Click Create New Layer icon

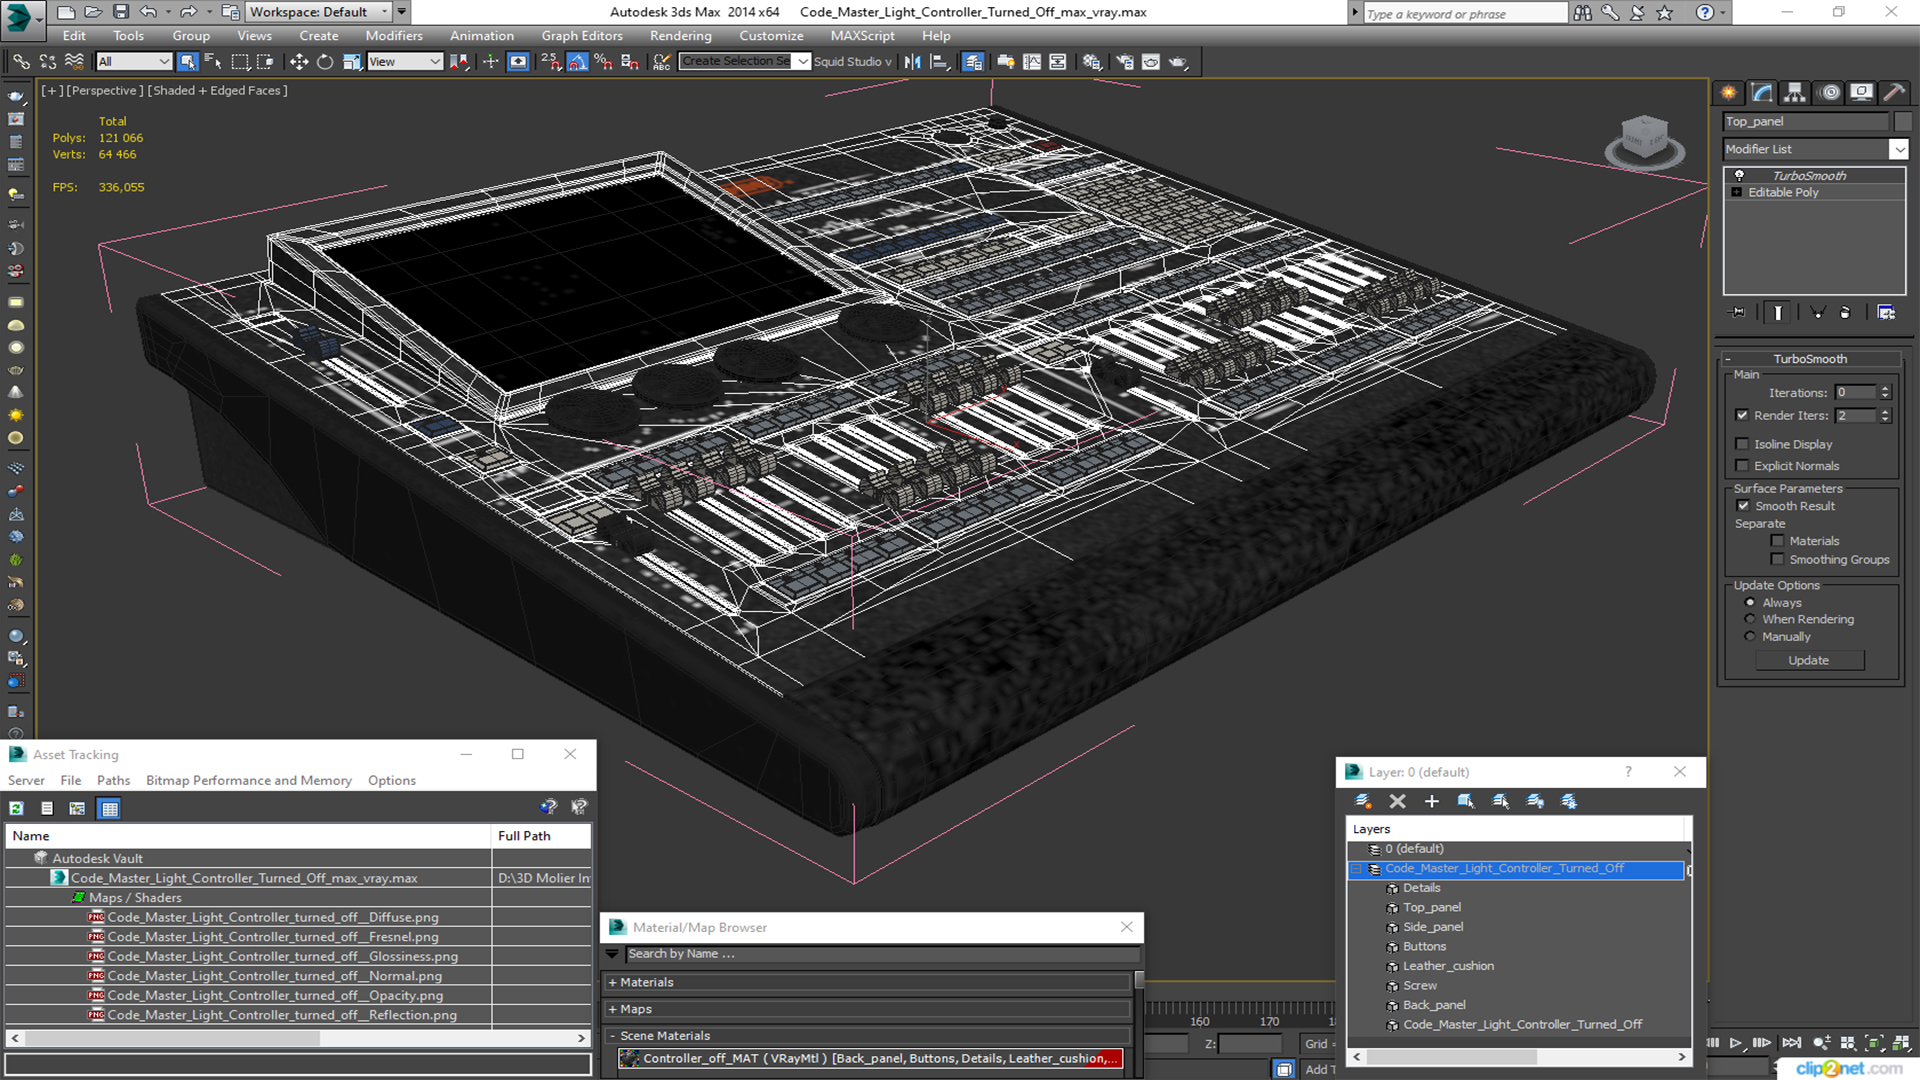1363,801
